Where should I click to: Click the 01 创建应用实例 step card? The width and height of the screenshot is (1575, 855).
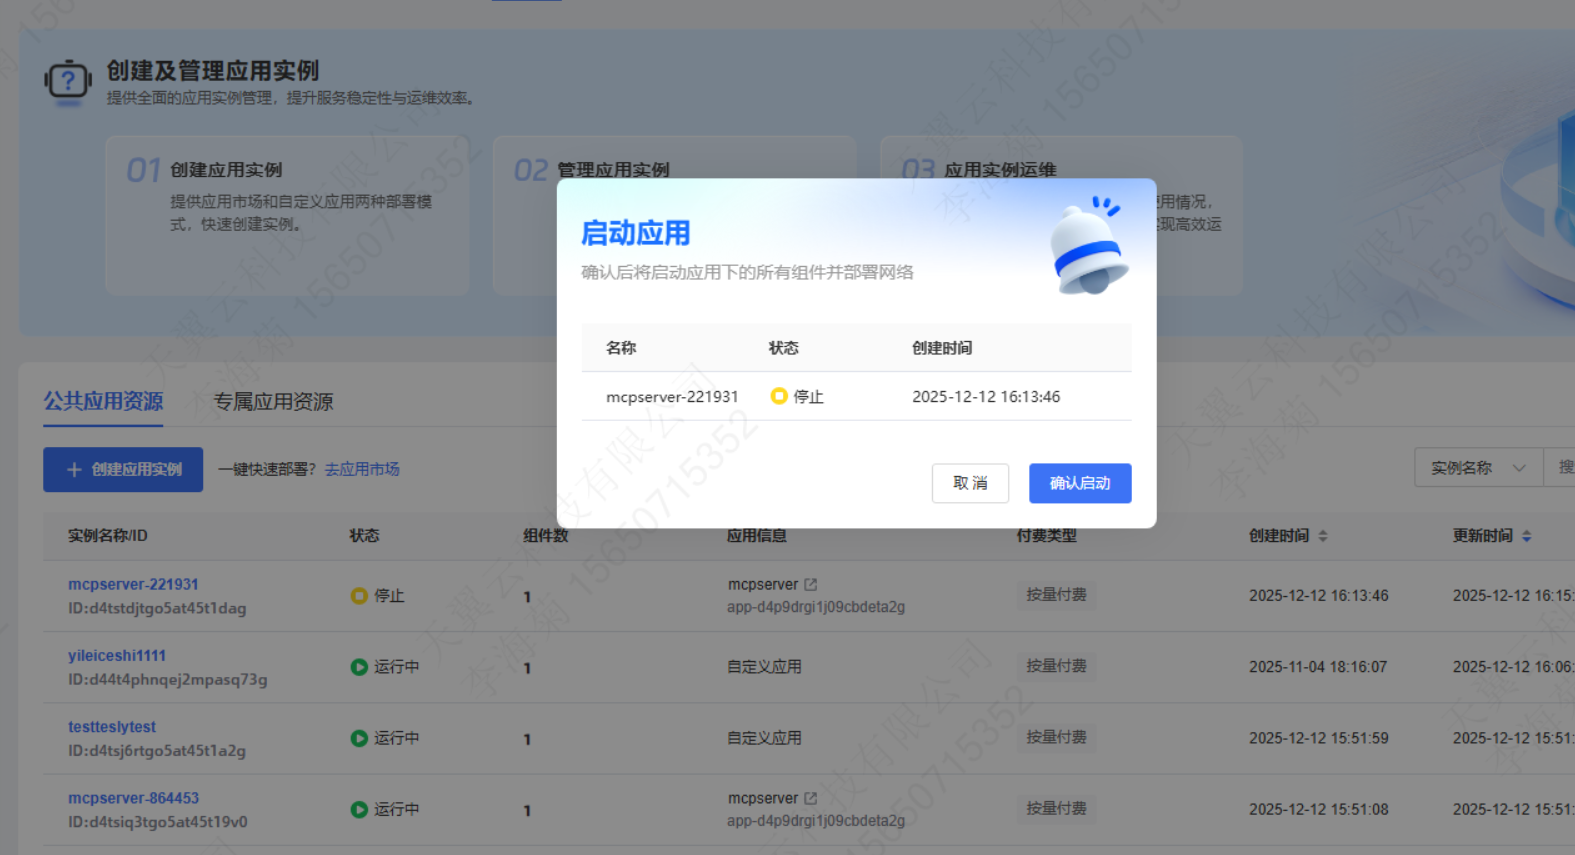(287, 215)
